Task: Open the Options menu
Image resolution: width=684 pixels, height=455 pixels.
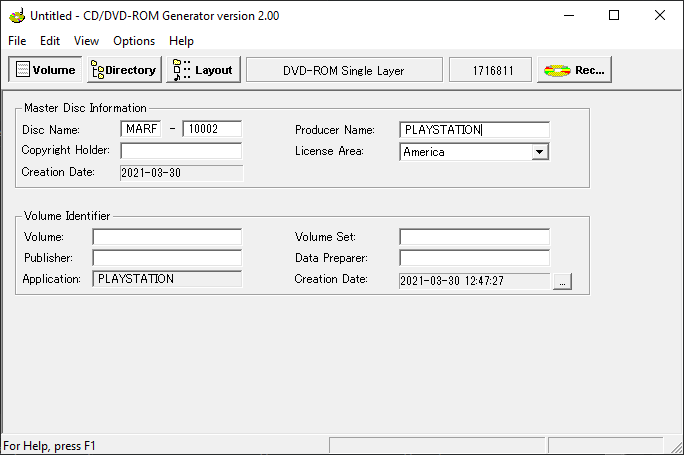Action: (134, 41)
